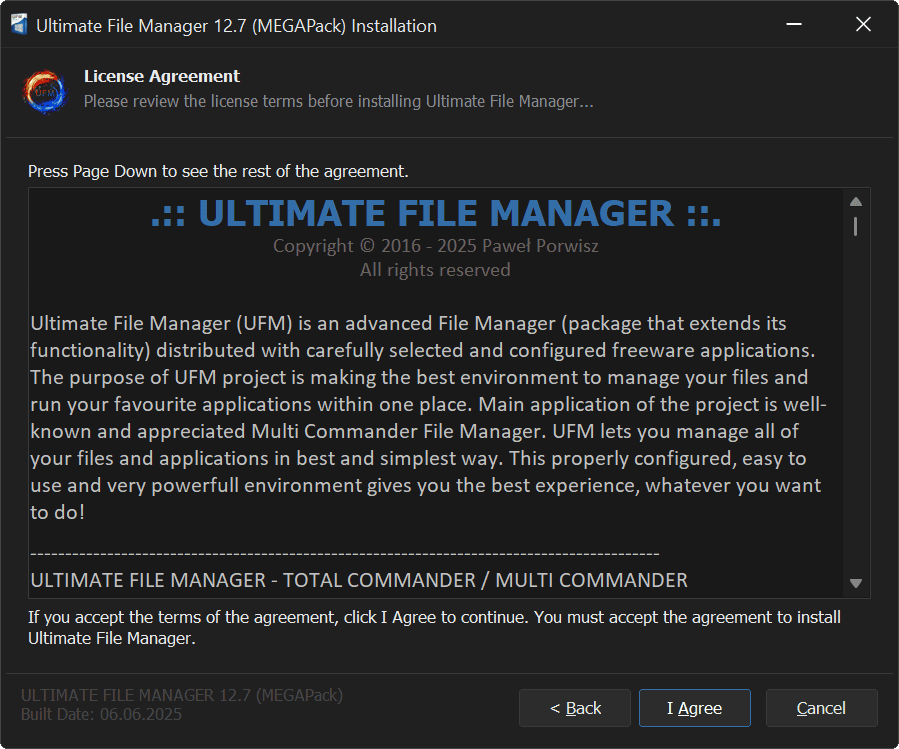Close the installation window
Viewport: 899px width, 749px height.
863,25
